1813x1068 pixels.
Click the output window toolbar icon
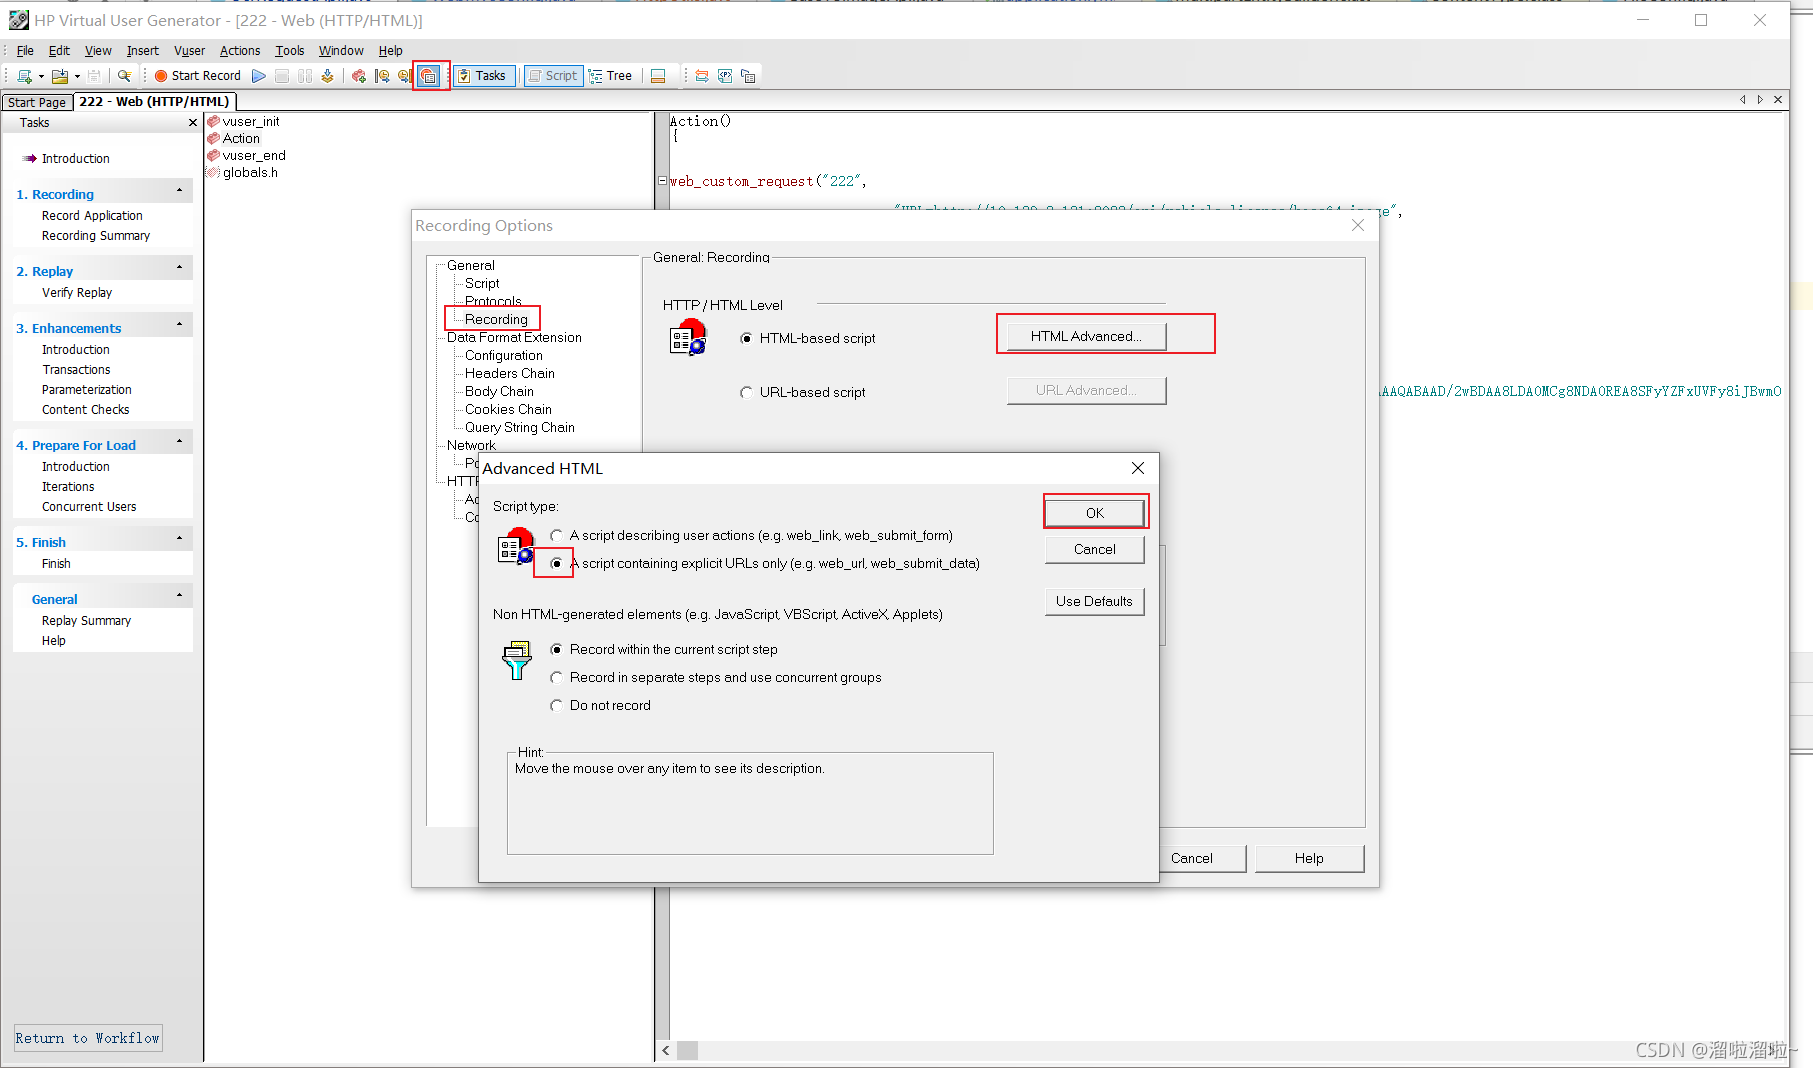658,76
